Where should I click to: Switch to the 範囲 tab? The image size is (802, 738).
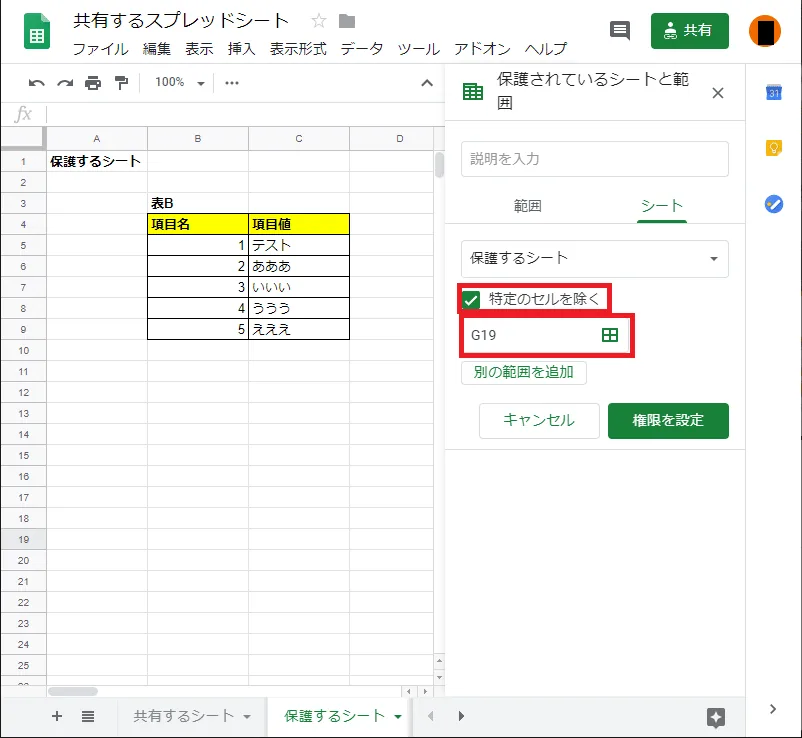pyautogui.click(x=527, y=206)
